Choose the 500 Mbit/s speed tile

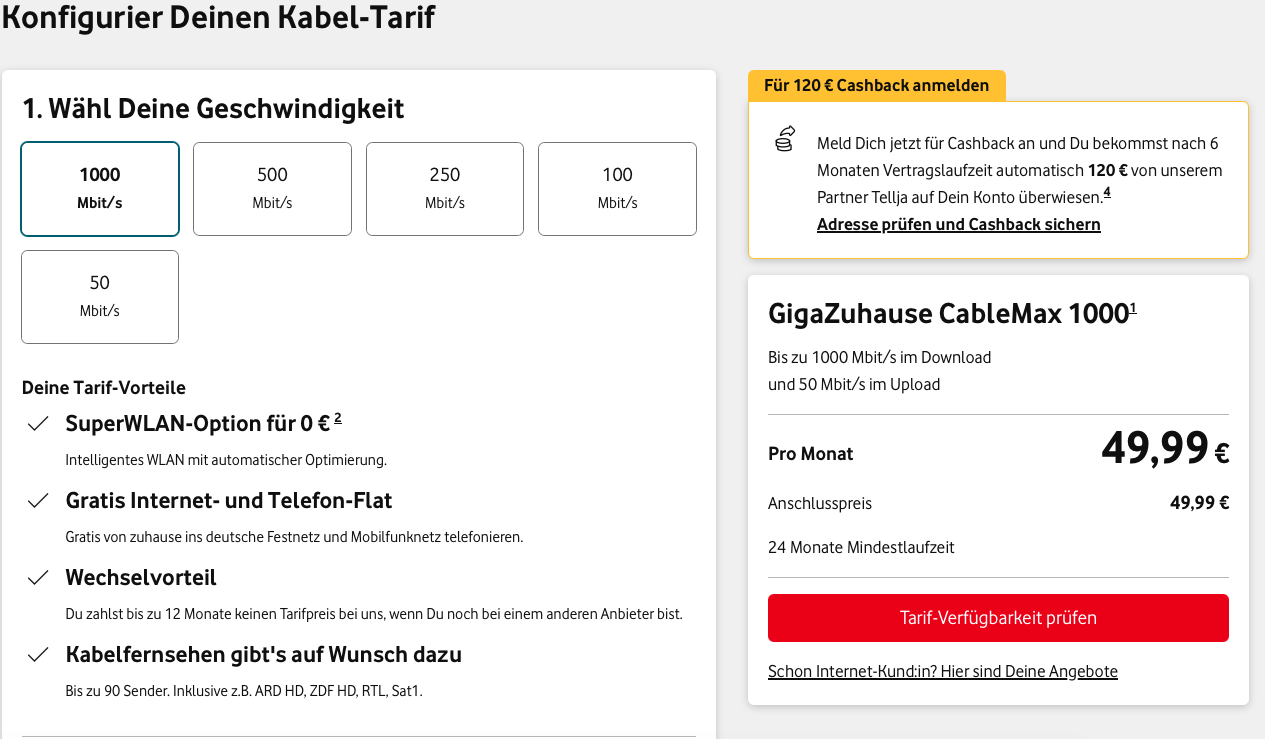tap(272, 188)
